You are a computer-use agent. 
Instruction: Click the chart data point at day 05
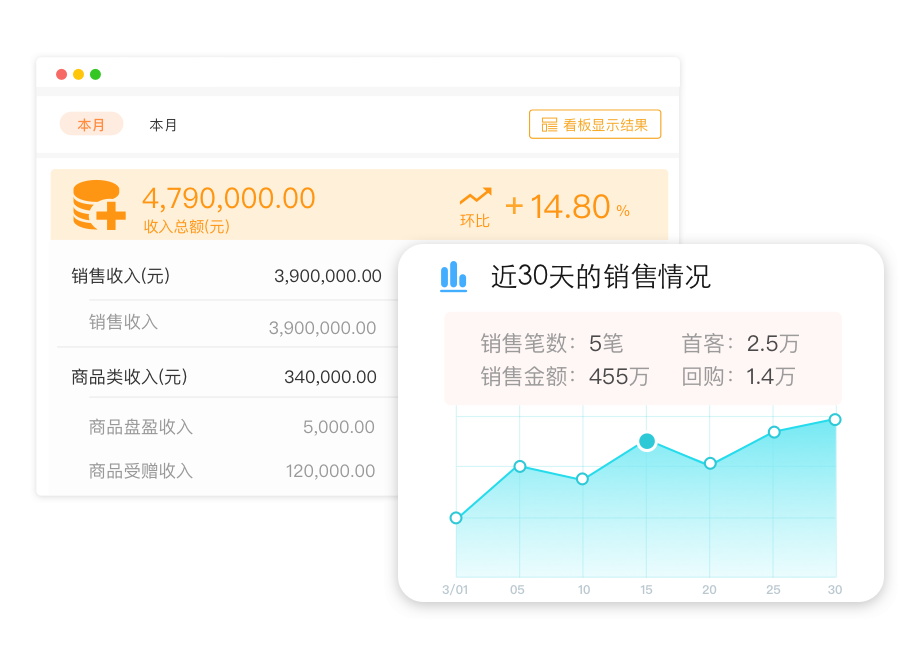(520, 466)
